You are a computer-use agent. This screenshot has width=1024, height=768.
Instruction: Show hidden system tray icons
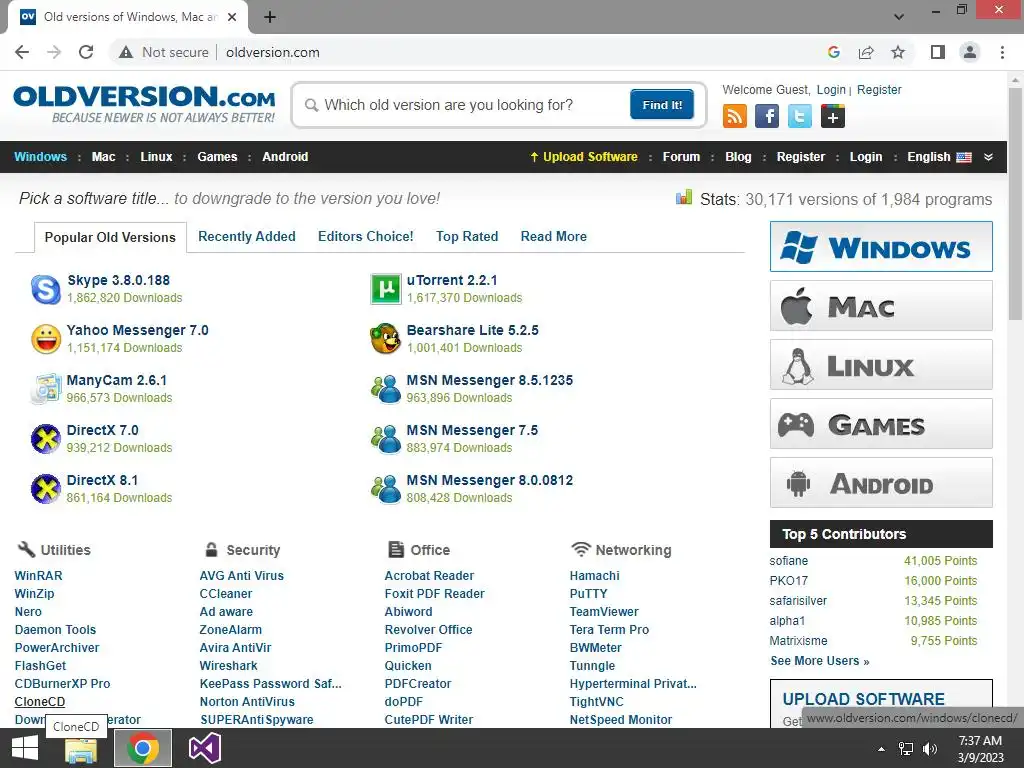(881, 749)
